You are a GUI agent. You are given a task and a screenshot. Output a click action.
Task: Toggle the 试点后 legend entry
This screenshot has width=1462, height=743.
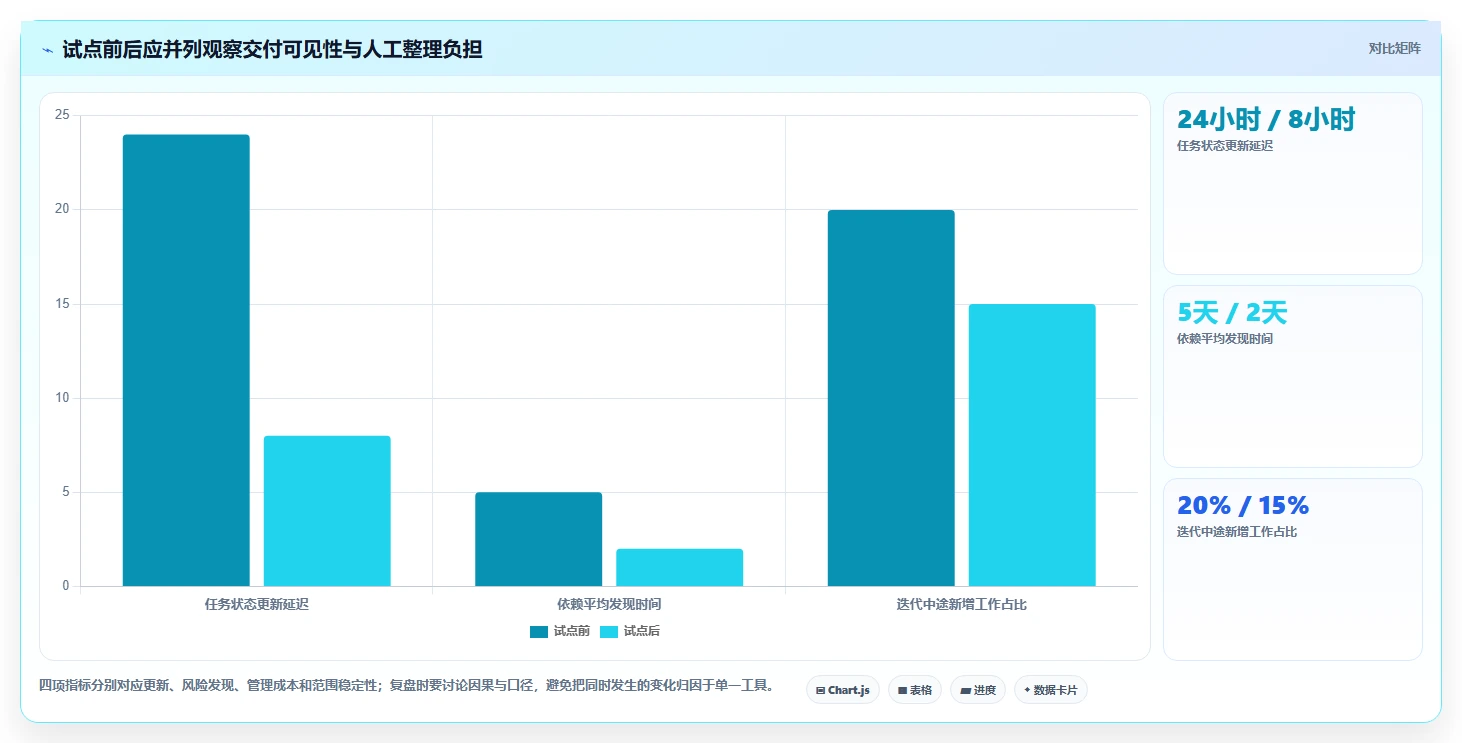(x=630, y=631)
